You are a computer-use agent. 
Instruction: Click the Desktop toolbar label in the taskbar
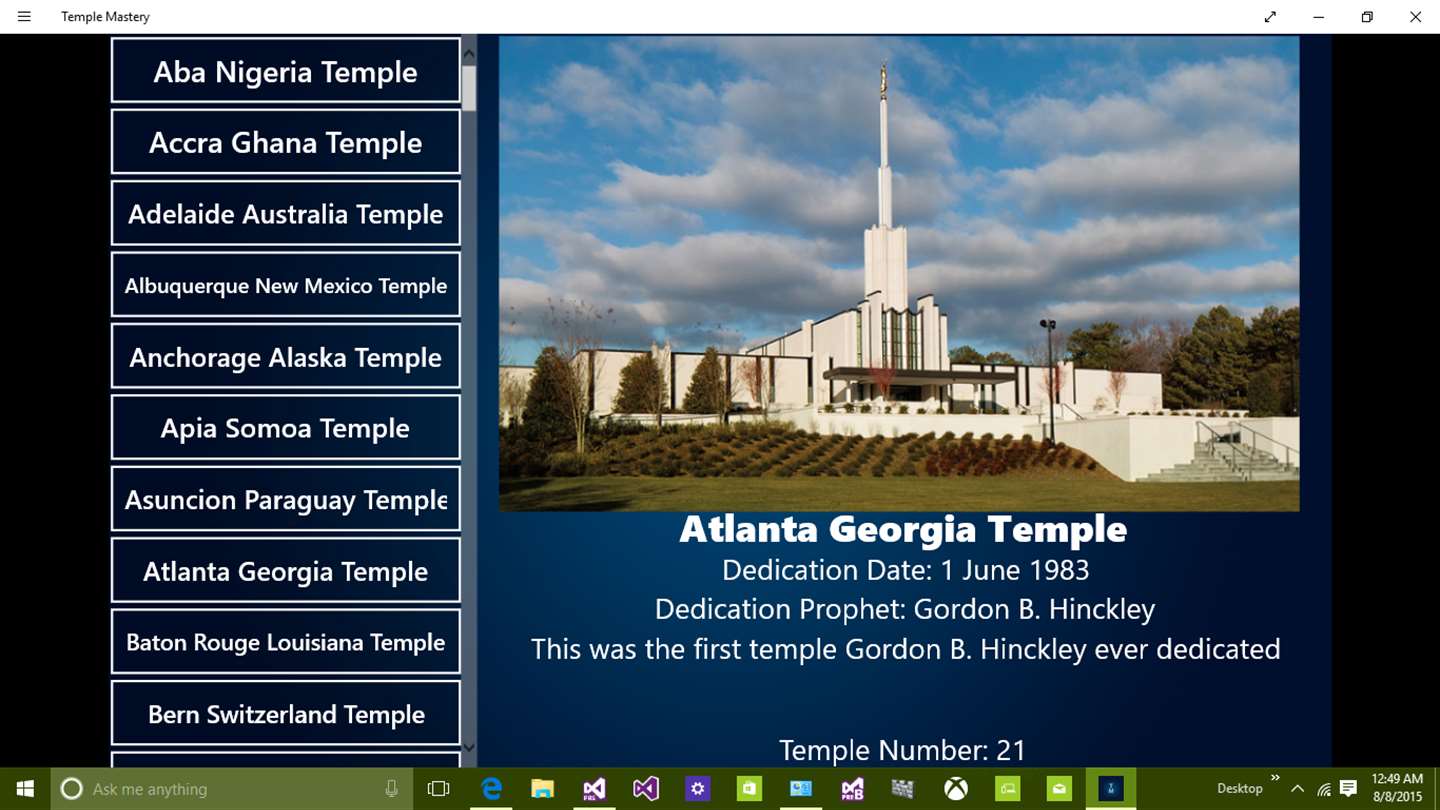(1240, 789)
